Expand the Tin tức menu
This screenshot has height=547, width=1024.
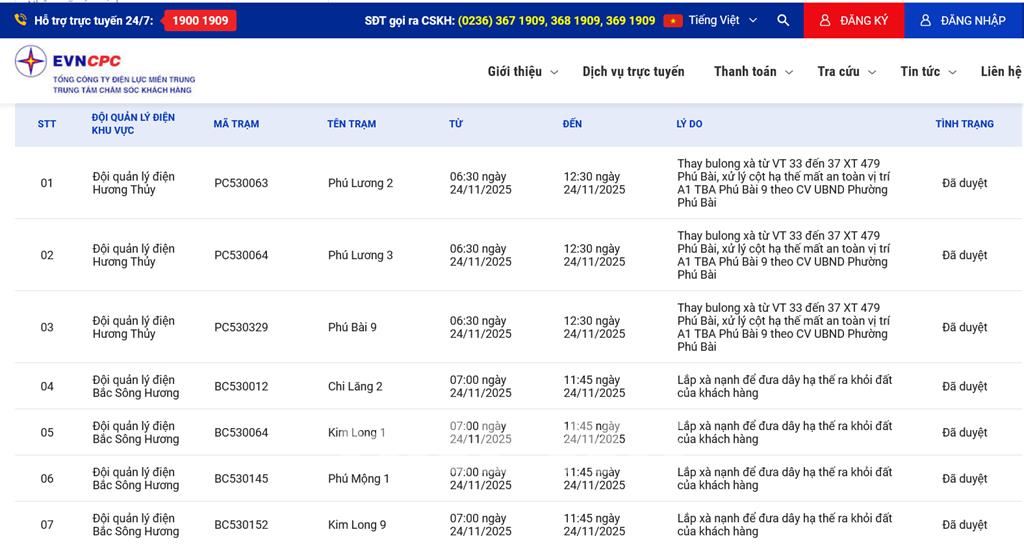[927, 72]
